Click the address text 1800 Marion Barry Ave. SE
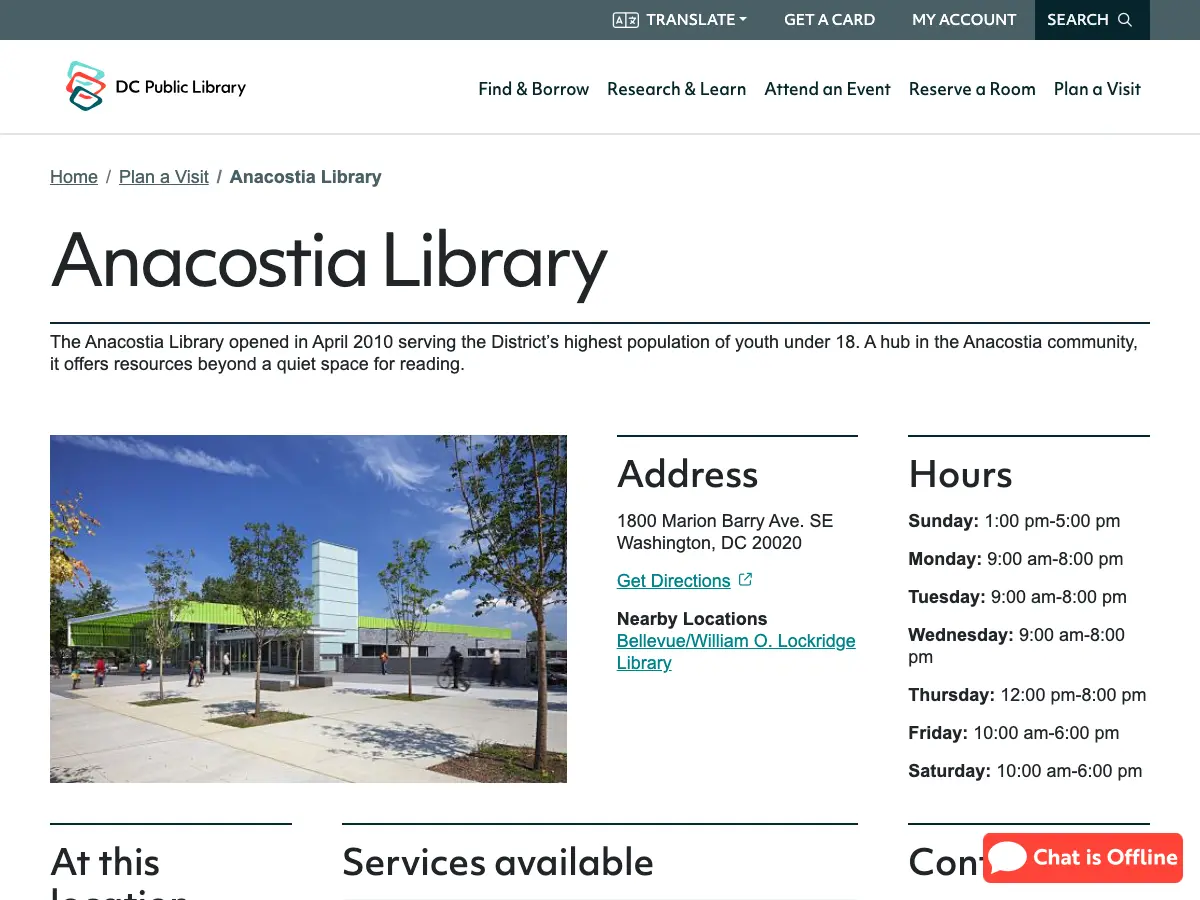This screenshot has width=1200, height=900. click(725, 521)
